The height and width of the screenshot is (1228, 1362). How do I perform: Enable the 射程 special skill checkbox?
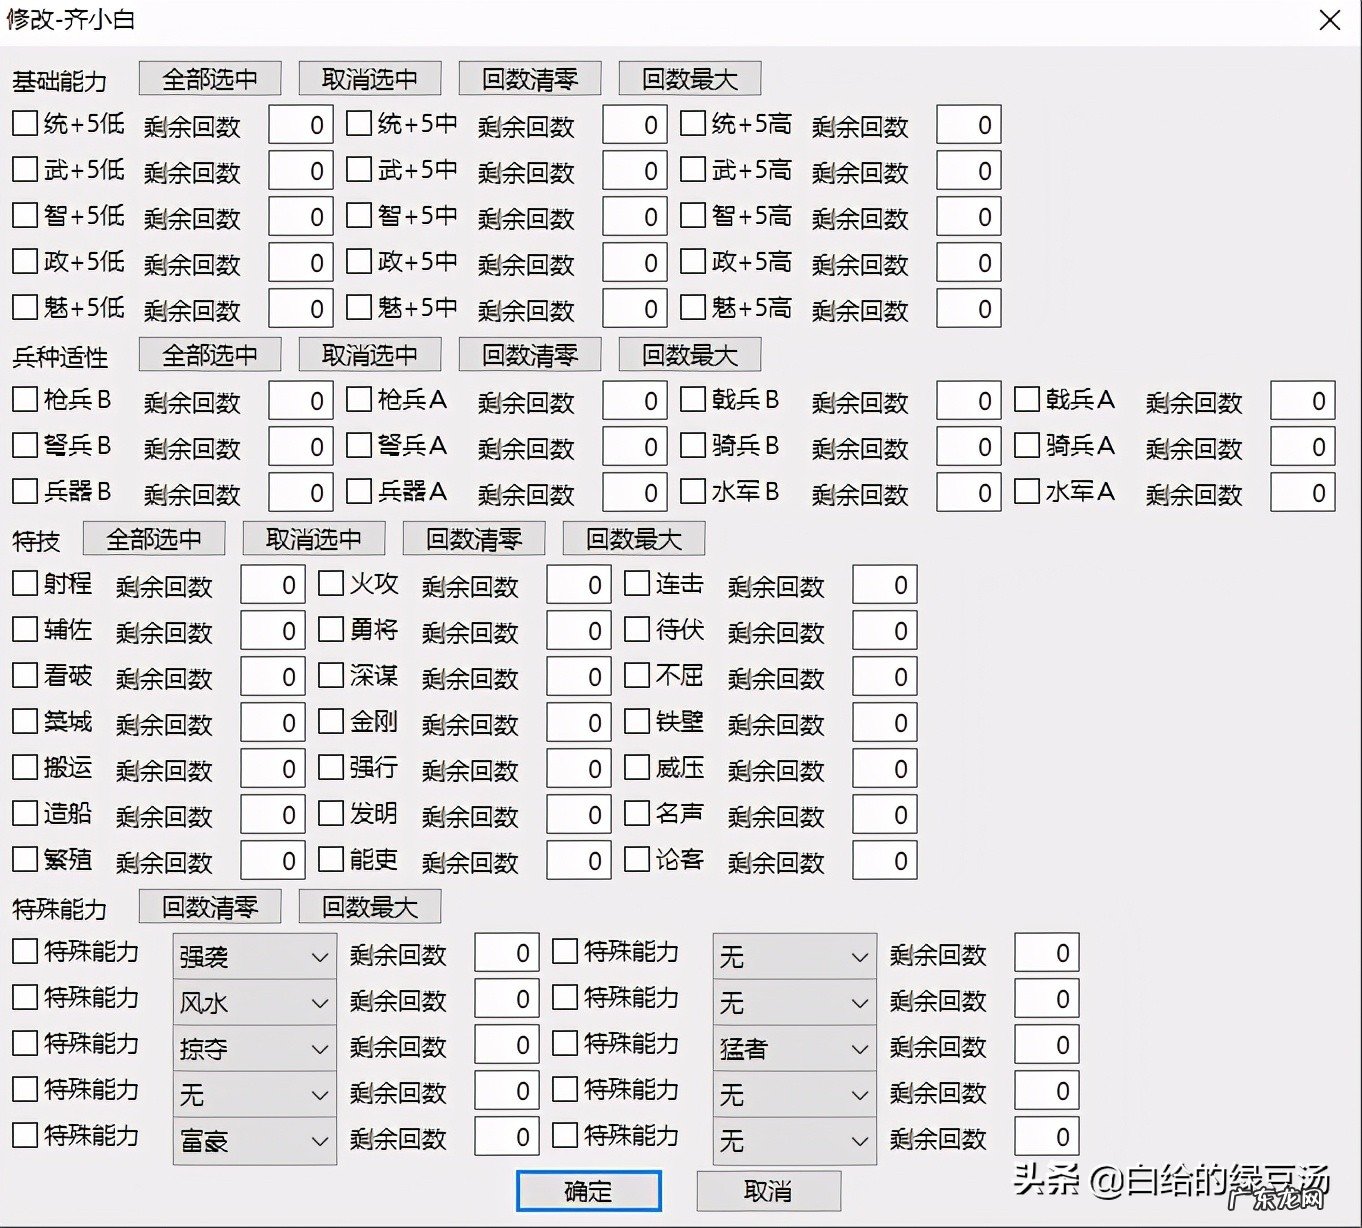[24, 583]
